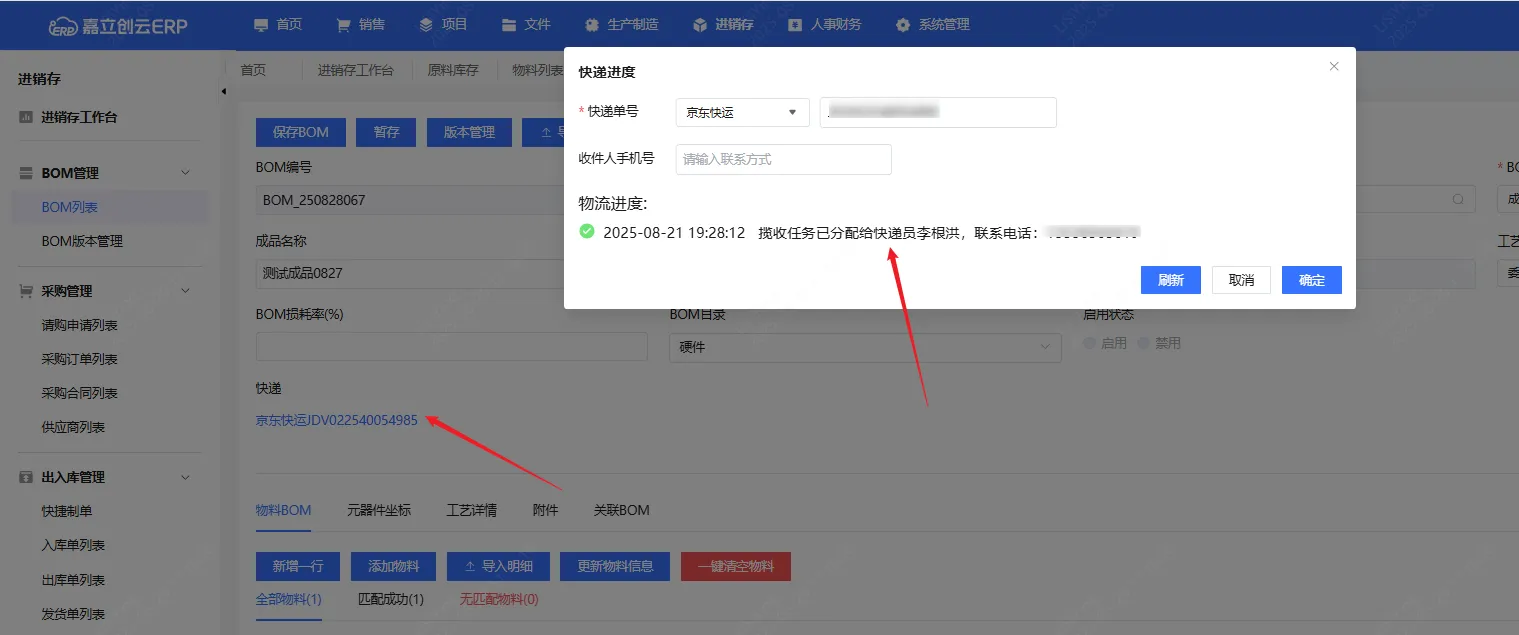Close the 快递进度 dialog with X
The image size is (1519, 635).
click(x=1333, y=67)
